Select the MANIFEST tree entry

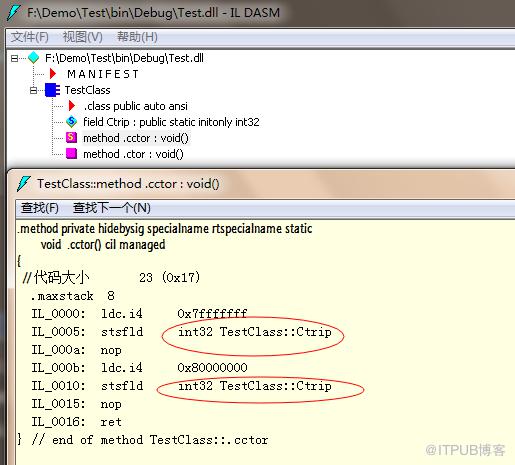[103, 74]
